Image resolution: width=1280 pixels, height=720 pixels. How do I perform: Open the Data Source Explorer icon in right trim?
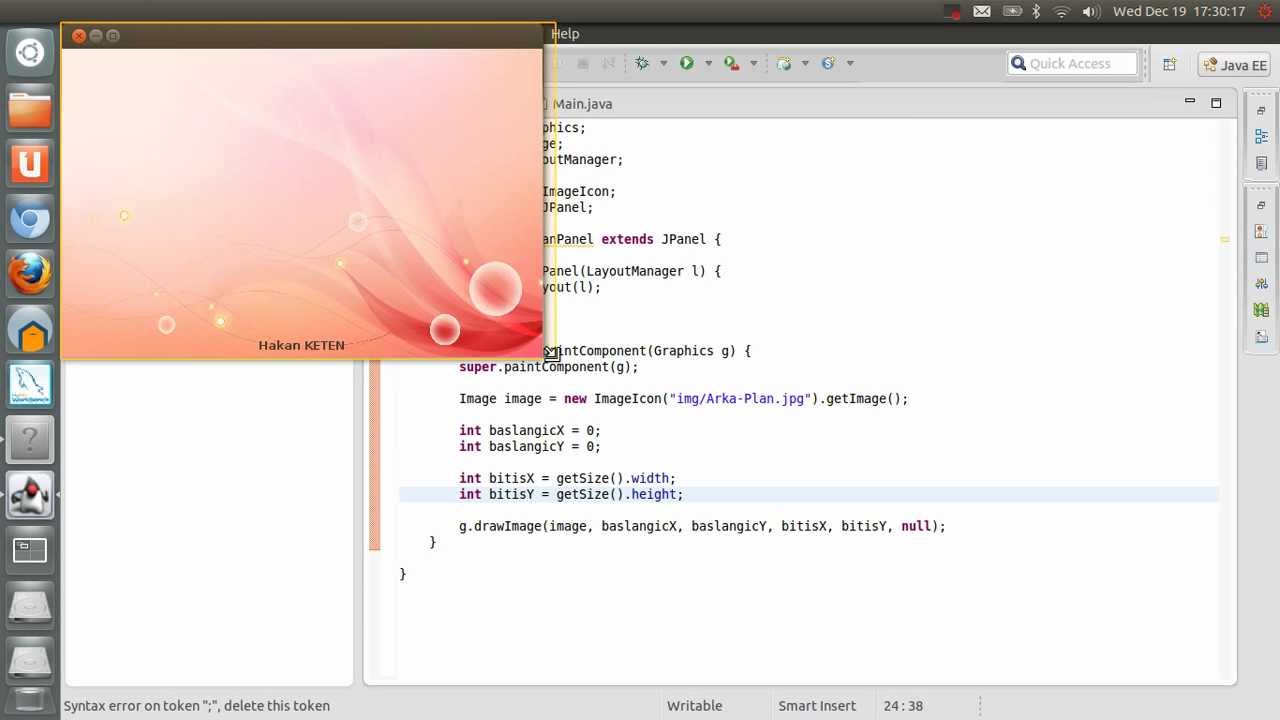click(1262, 310)
